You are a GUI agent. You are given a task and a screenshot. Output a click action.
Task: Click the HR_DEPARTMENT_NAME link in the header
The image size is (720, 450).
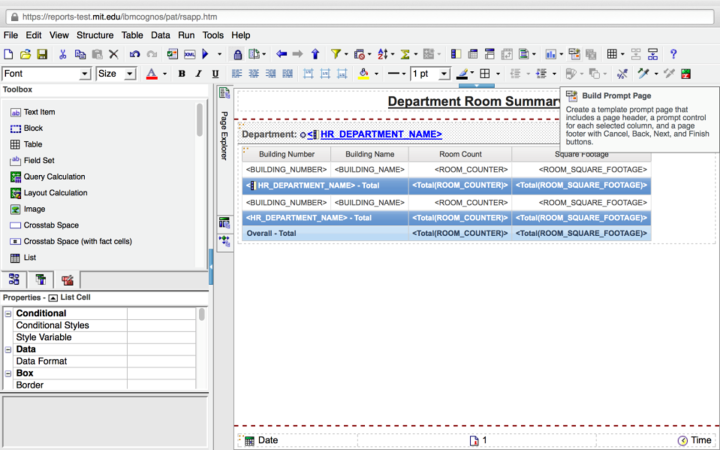380,134
